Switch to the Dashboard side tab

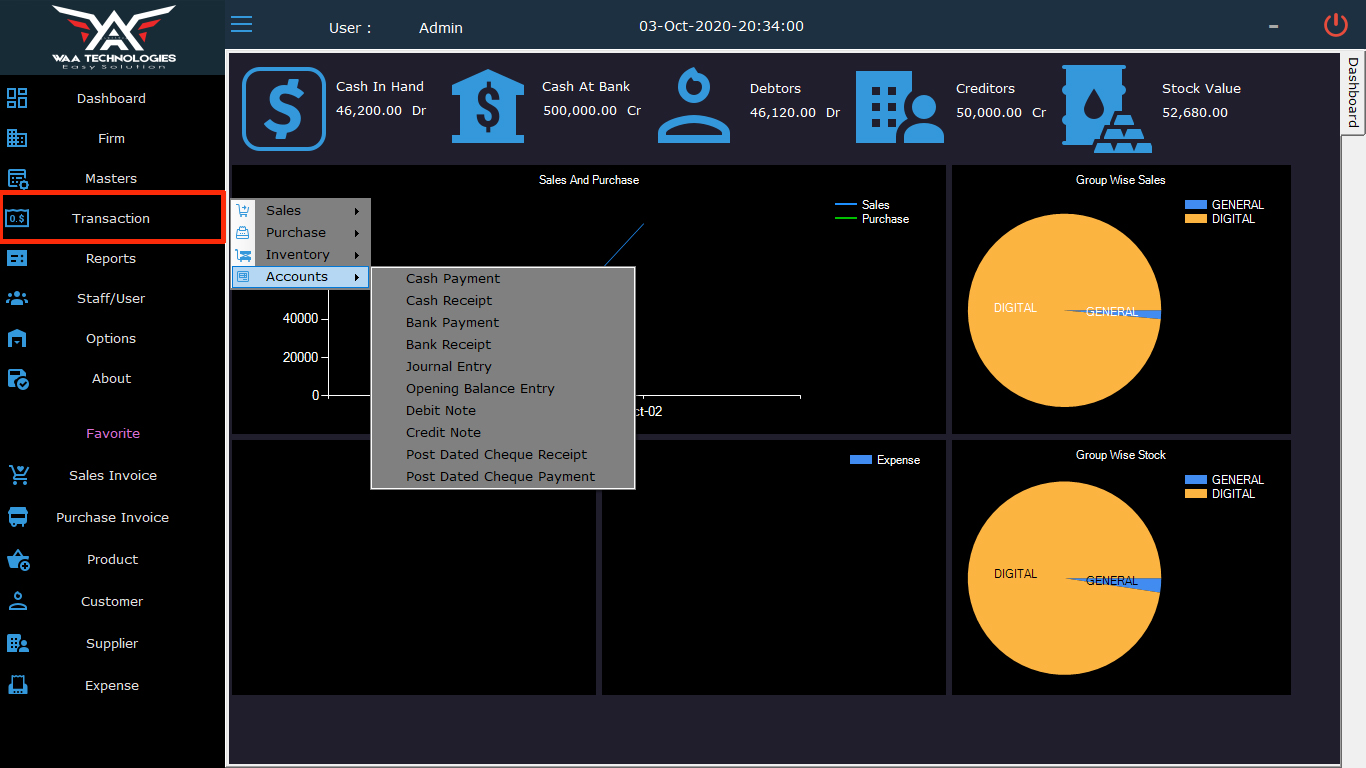pos(1354,96)
